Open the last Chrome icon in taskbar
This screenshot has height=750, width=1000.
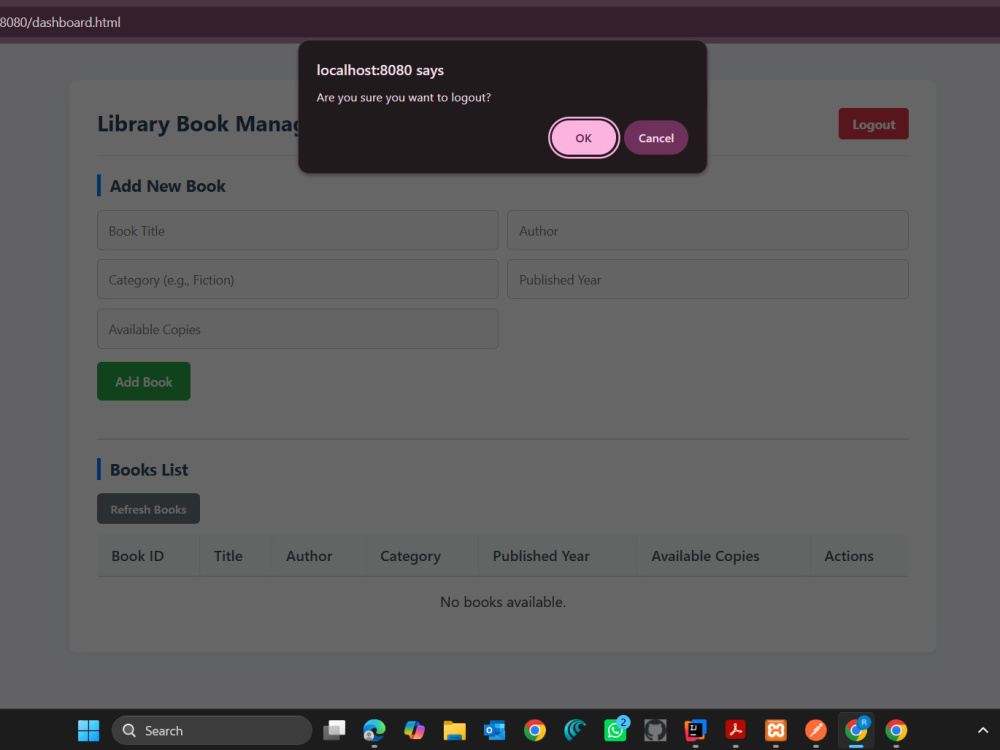896,730
